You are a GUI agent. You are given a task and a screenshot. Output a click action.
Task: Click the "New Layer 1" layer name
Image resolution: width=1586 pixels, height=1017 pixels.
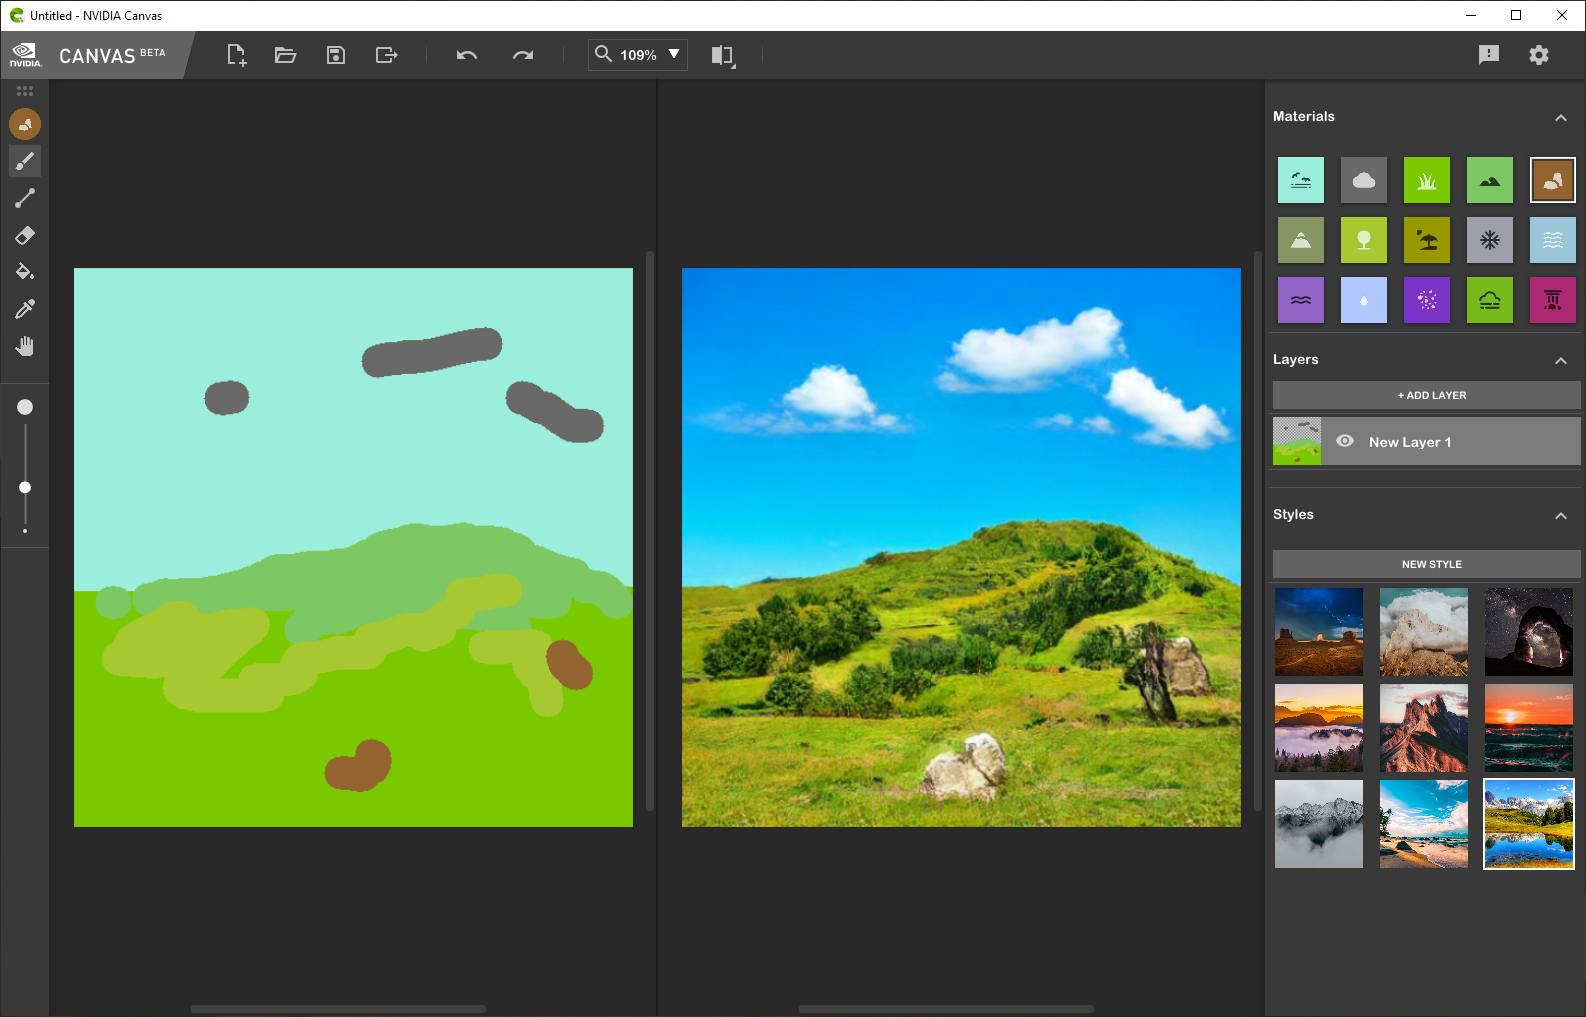pyautogui.click(x=1410, y=442)
